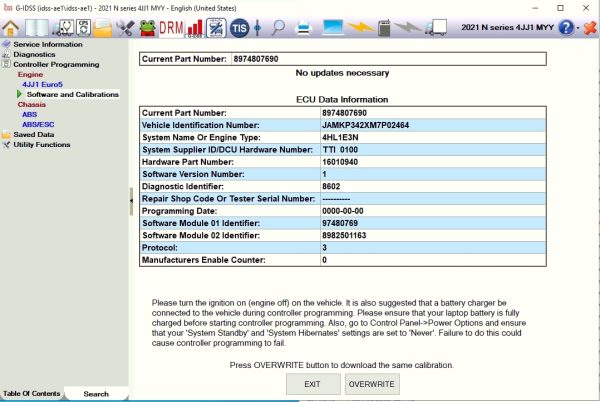Switch to the Search tab
The image size is (600, 402).
(96, 394)
